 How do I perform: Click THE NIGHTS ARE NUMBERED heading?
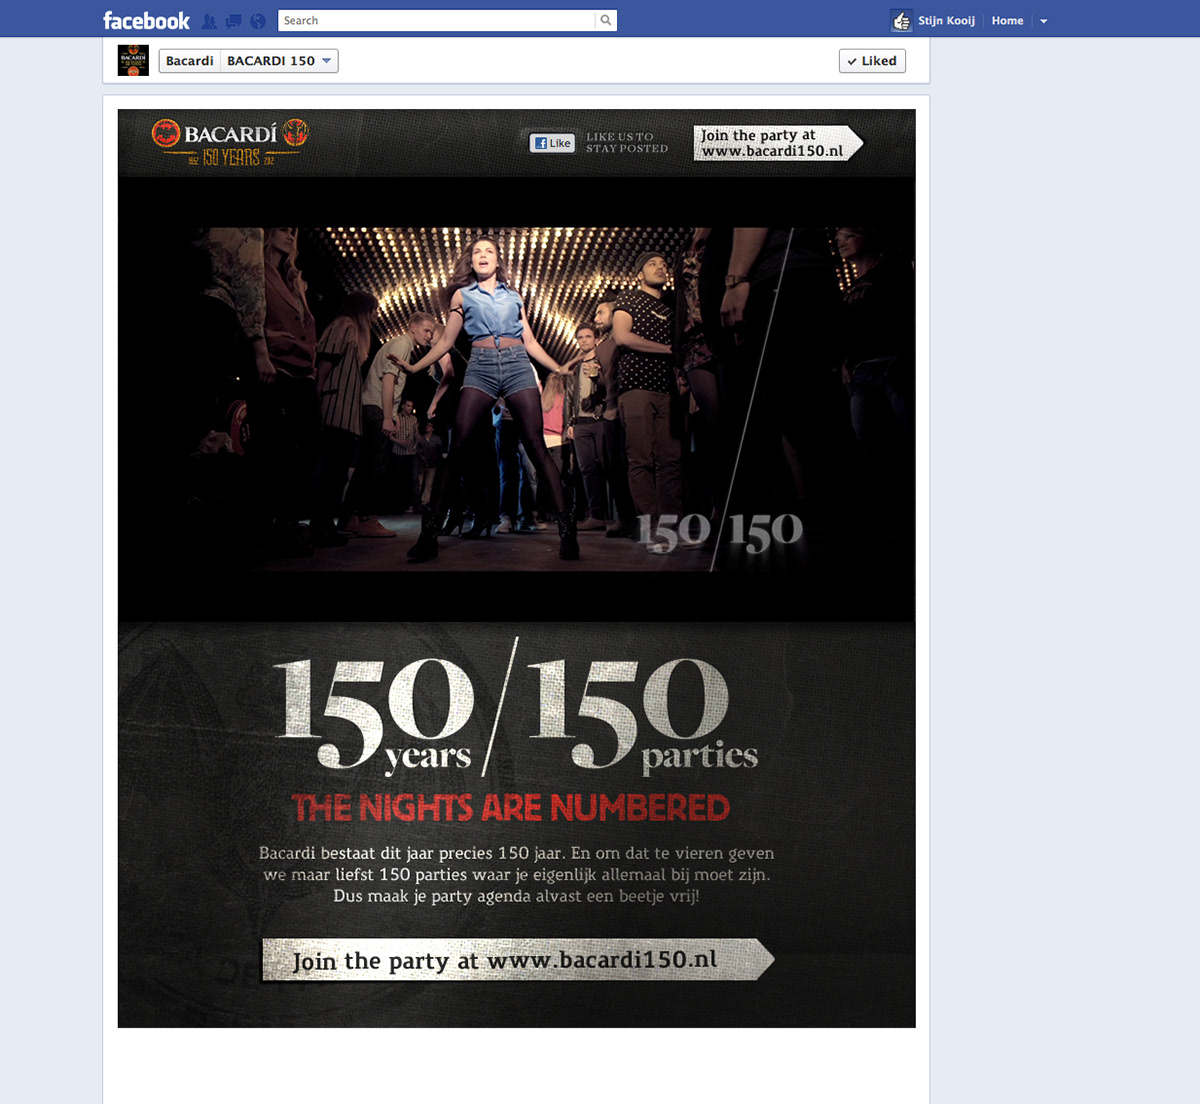coord(510,808)
